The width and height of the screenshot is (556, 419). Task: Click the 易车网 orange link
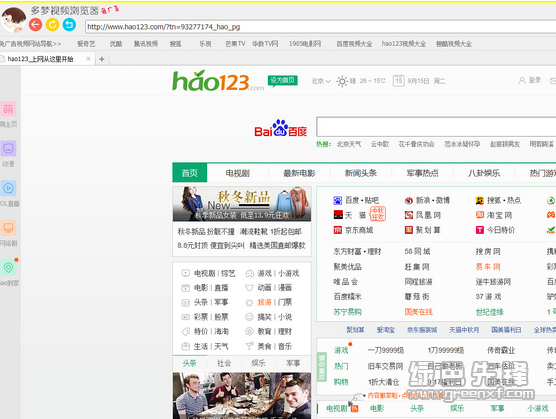pos(488,267)
